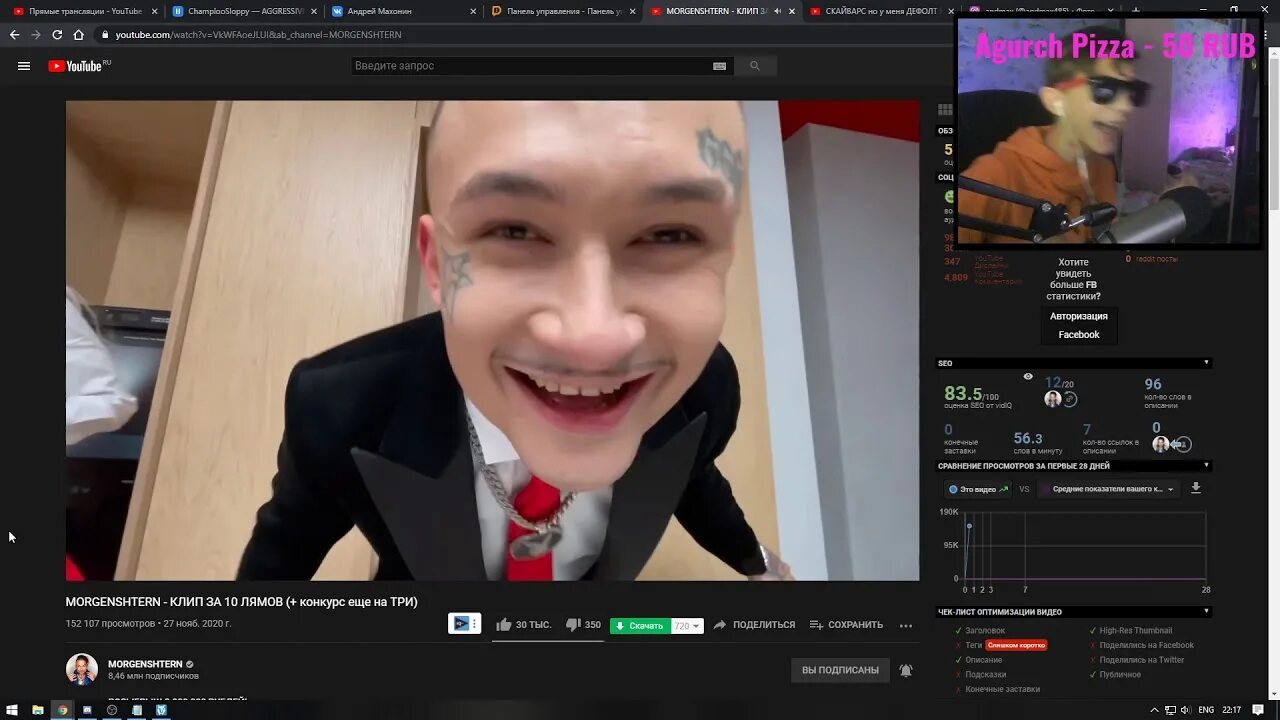The height and width of the screenshot is (720, 1280).
Task: Open the three-dot more actions menu
Action: [x=906, y=625]
